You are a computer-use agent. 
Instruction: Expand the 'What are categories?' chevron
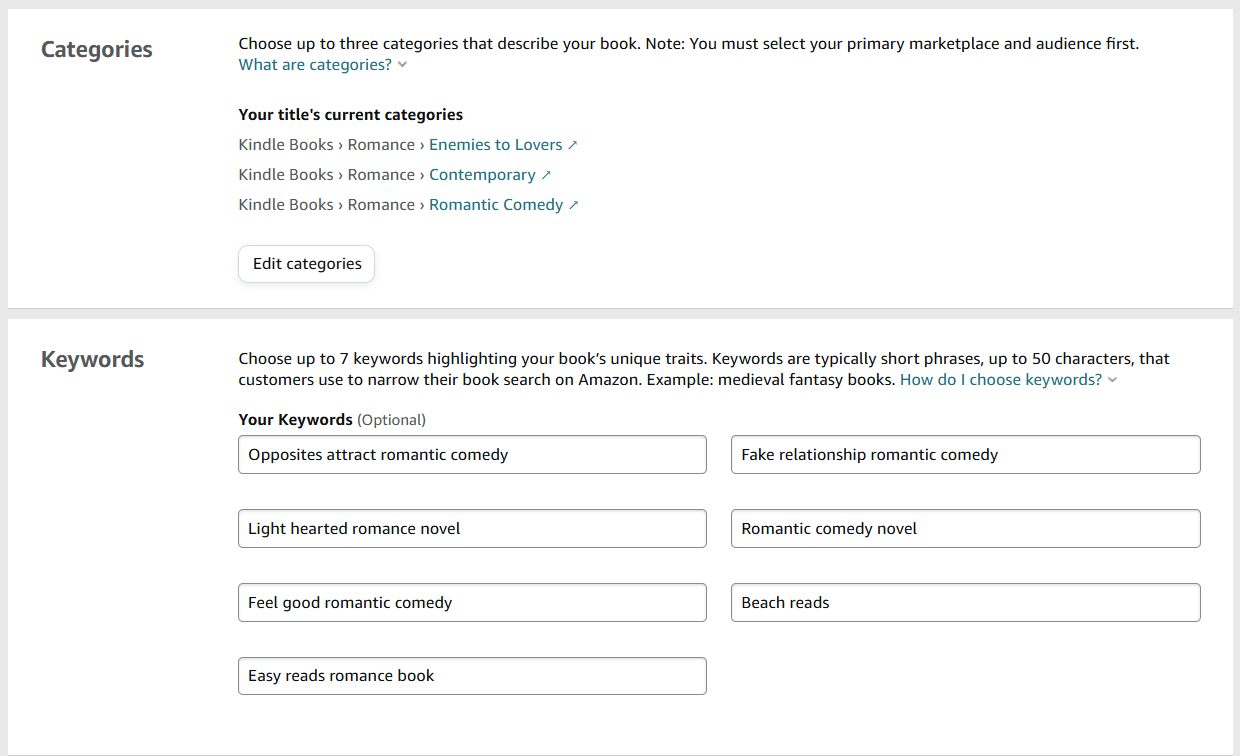[402, 65]
